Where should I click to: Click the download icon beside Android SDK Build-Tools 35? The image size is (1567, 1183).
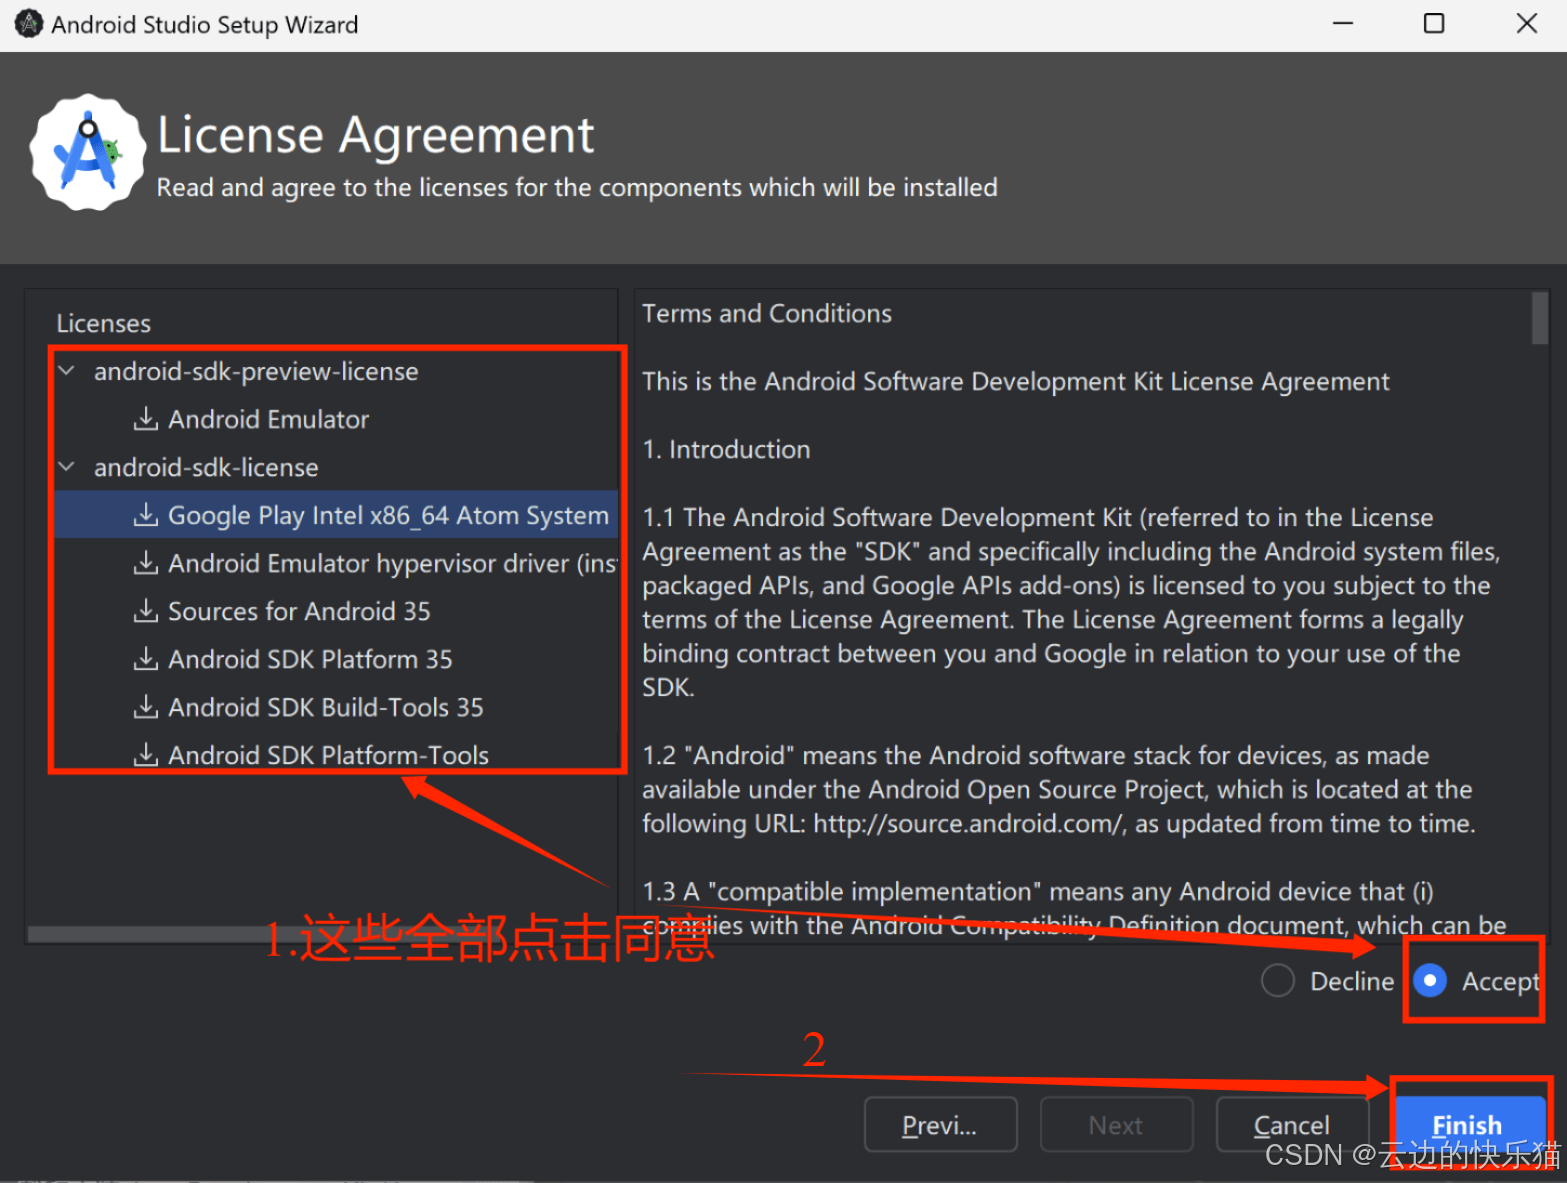146,706
